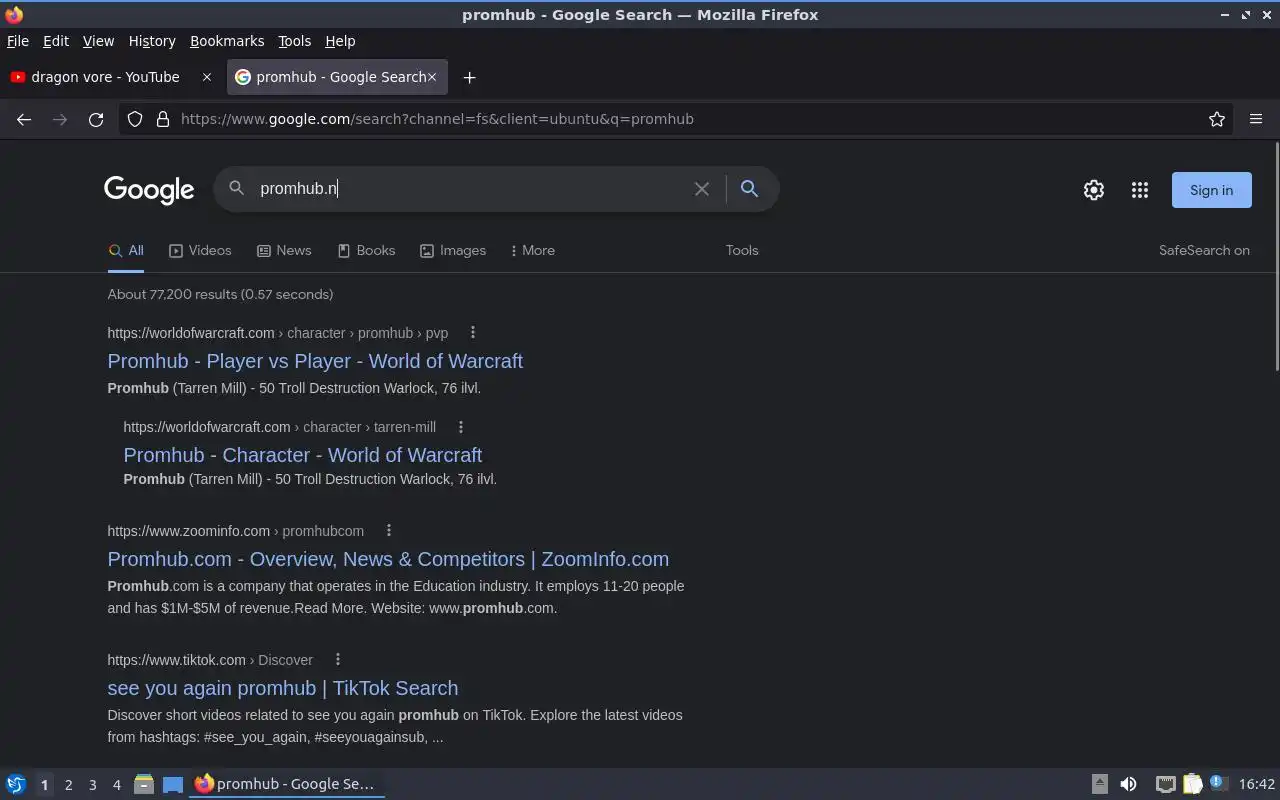Select the Firefox promhub taskbar entry
The width and height of the screenshot is (1280, 800).
tap(286, 784)
